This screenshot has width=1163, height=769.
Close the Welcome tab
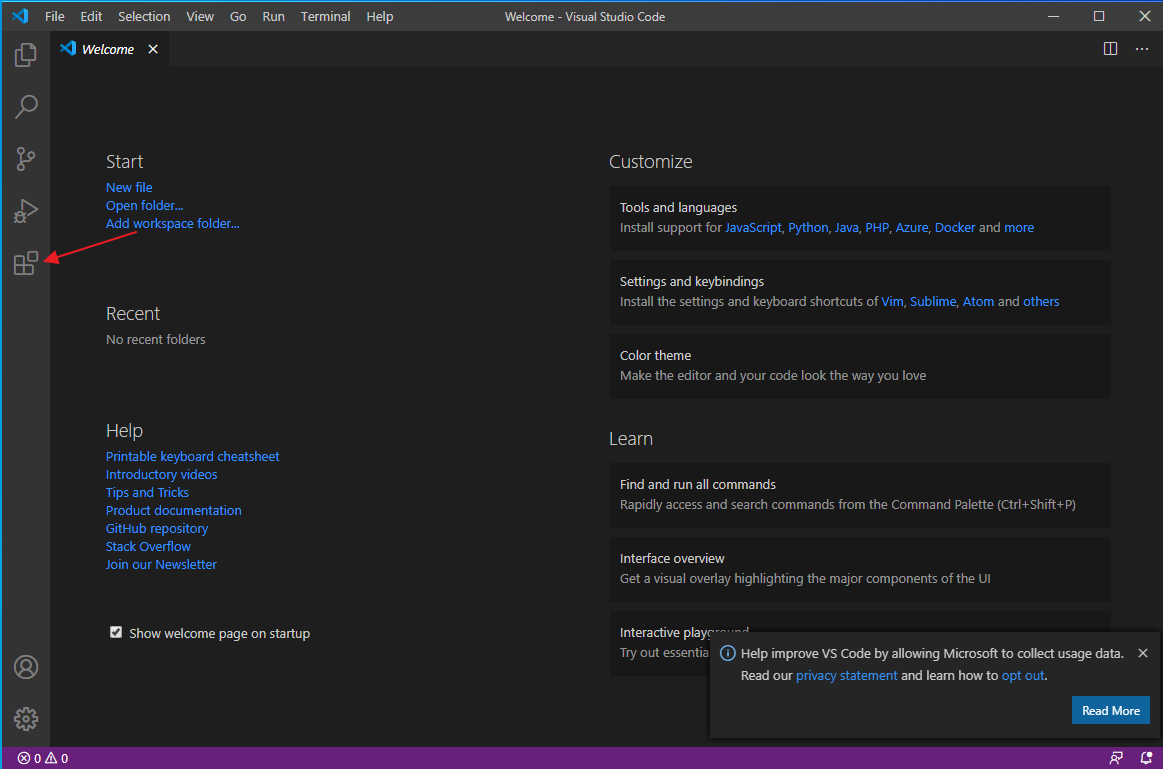[x=153, y=49]
